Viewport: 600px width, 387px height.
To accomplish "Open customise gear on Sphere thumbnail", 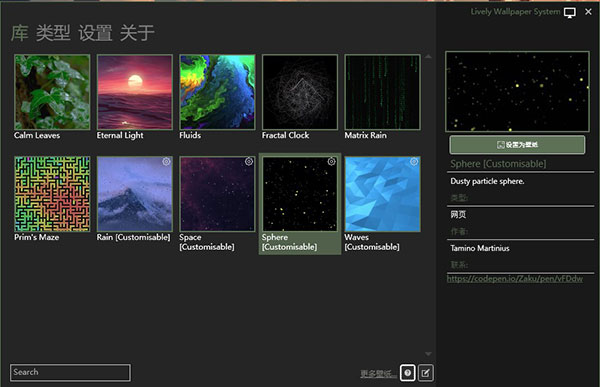I will pyautogui.click(x=331, y=162).
